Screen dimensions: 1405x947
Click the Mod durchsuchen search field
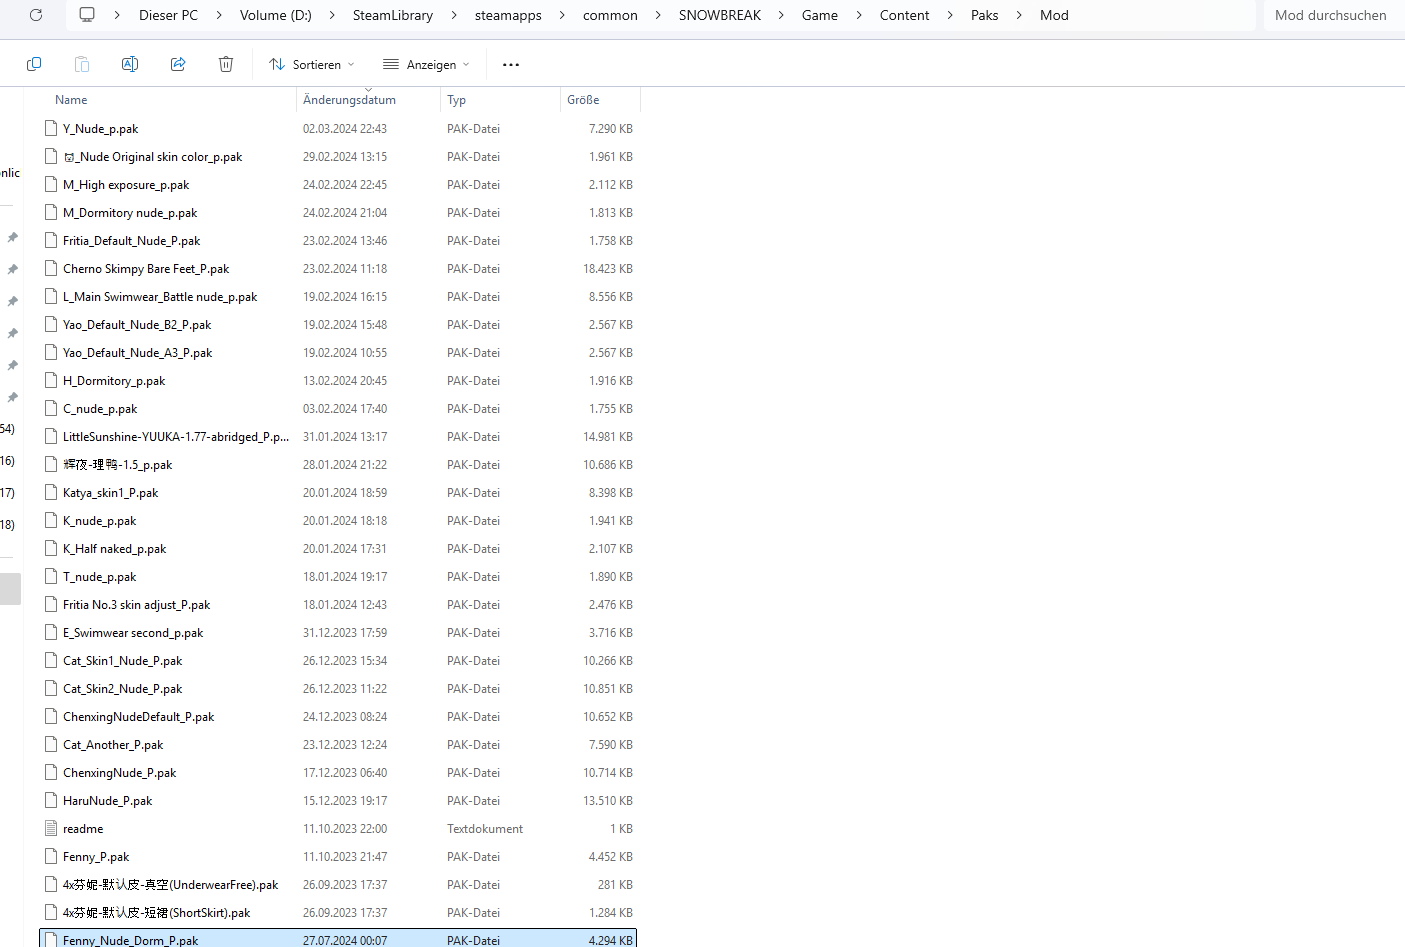(x=1330, y=15)
